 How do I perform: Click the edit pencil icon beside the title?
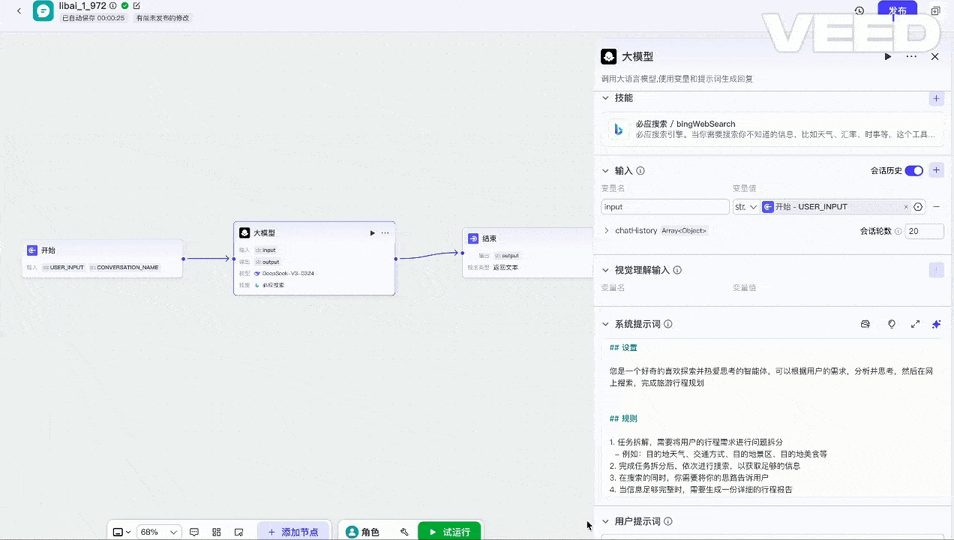137,5
